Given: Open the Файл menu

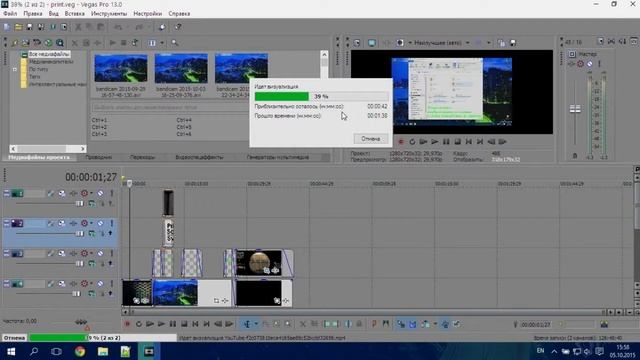Looking at the screenshot, I should [11, 13].
